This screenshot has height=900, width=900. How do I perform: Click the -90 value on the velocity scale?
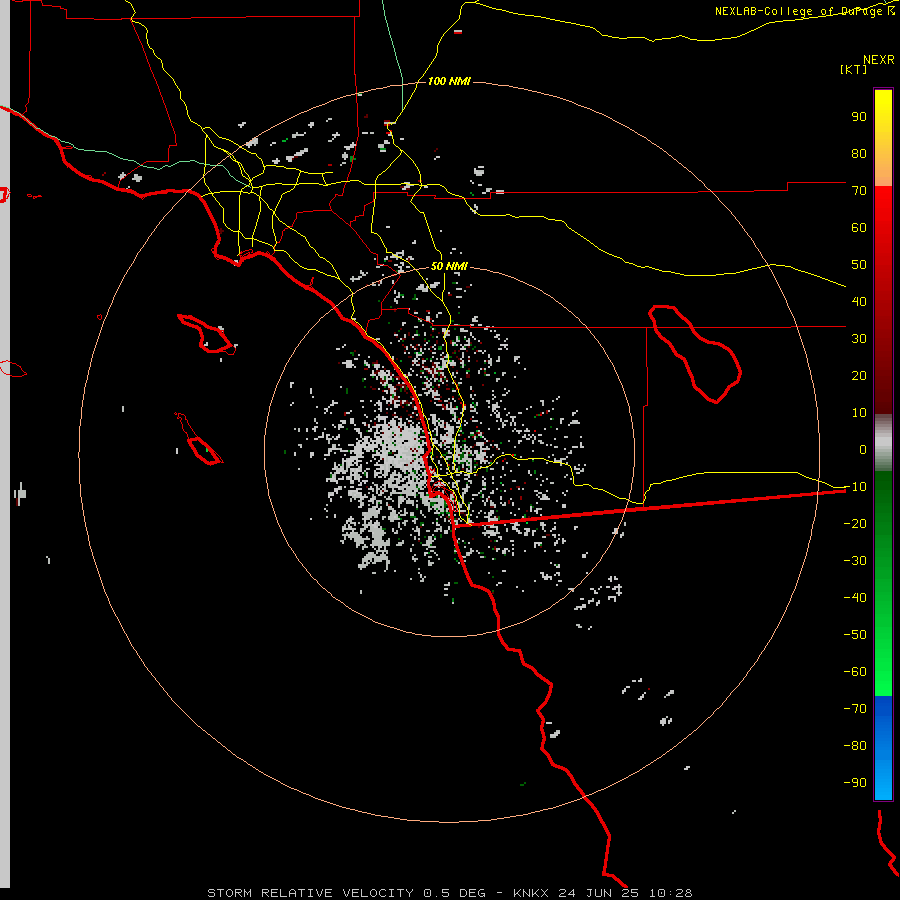(x=855, y=782)
